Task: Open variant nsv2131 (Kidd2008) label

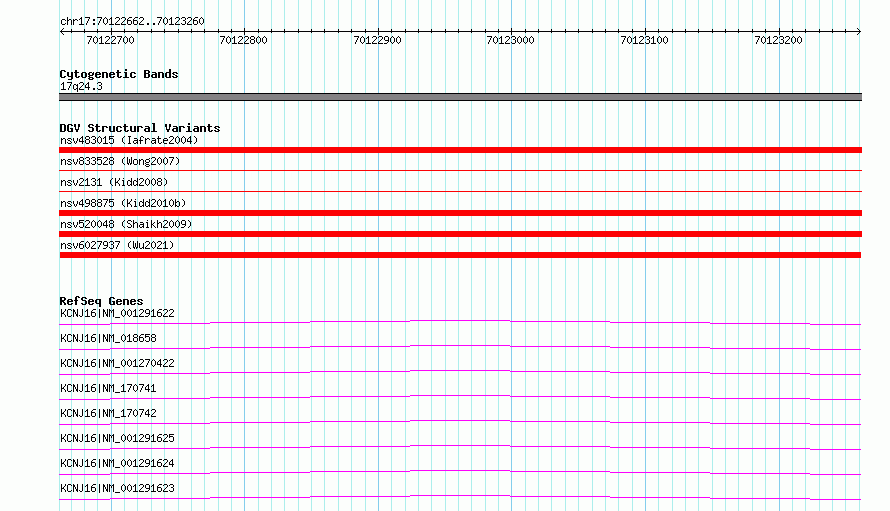Action: (114, 182)
